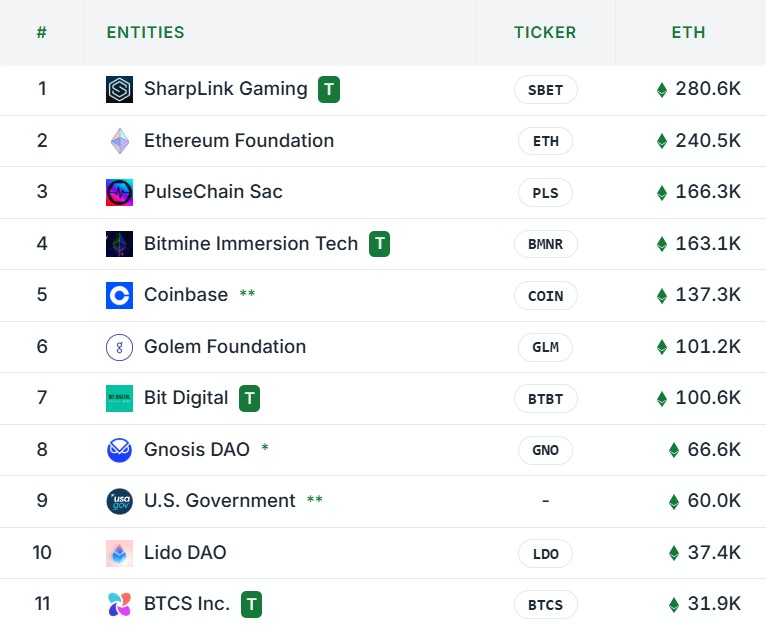Sort by the ENTITIES column header
The image size is (766, 627).
pyautogui.click(x=146, y=32)
